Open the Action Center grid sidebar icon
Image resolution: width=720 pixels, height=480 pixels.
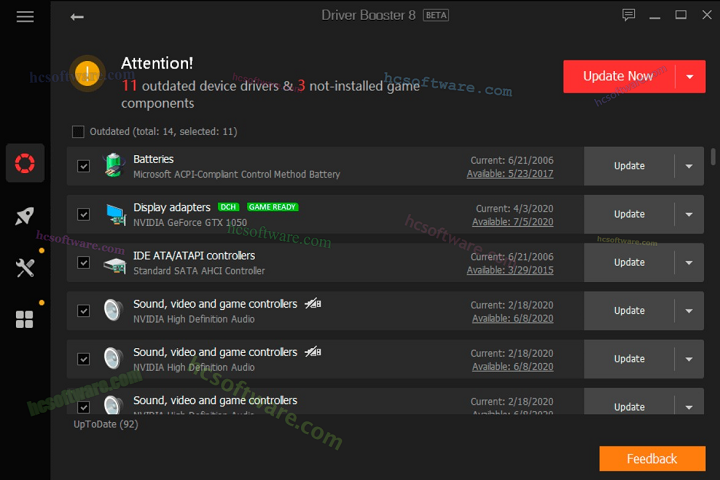24,319
